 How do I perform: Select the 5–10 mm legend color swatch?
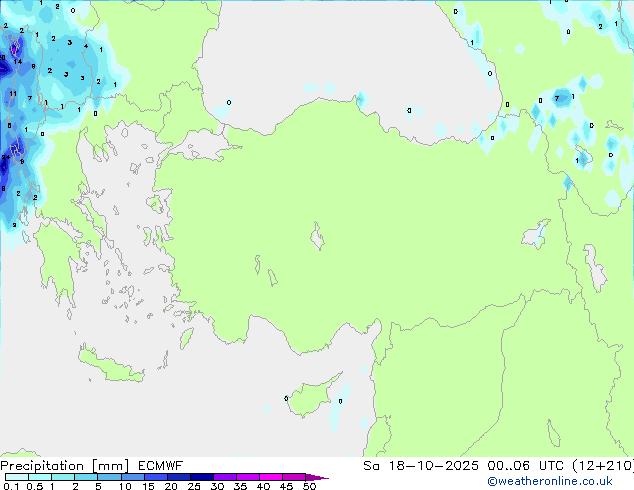(x=109, y=477)
